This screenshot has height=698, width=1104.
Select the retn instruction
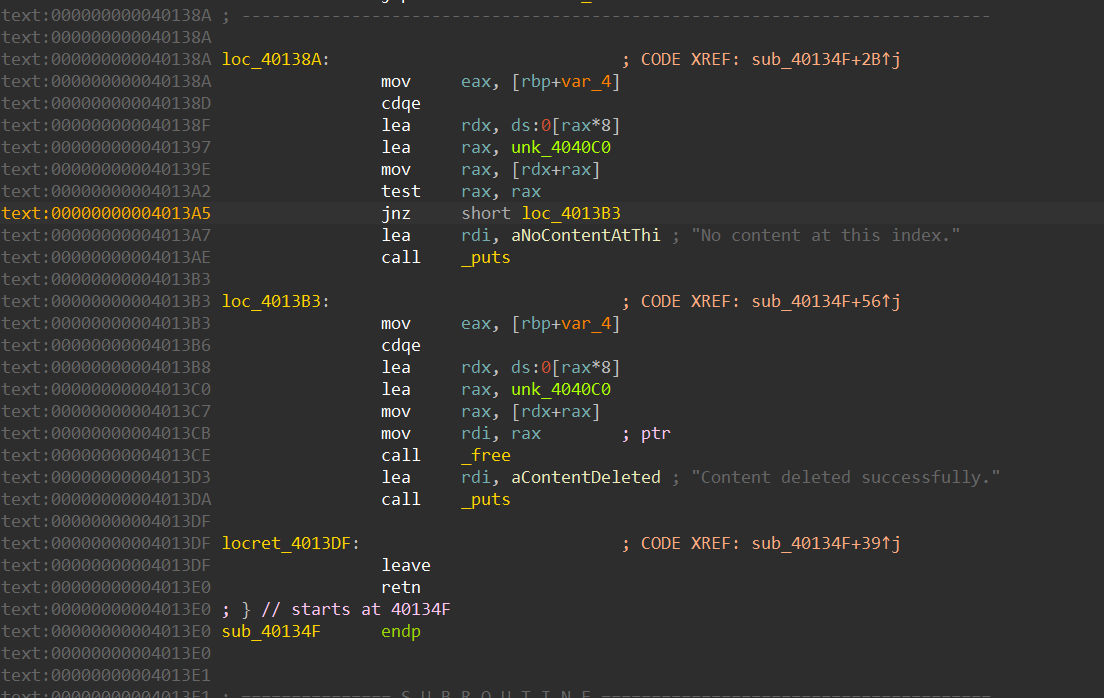click(x=401, y=587)
